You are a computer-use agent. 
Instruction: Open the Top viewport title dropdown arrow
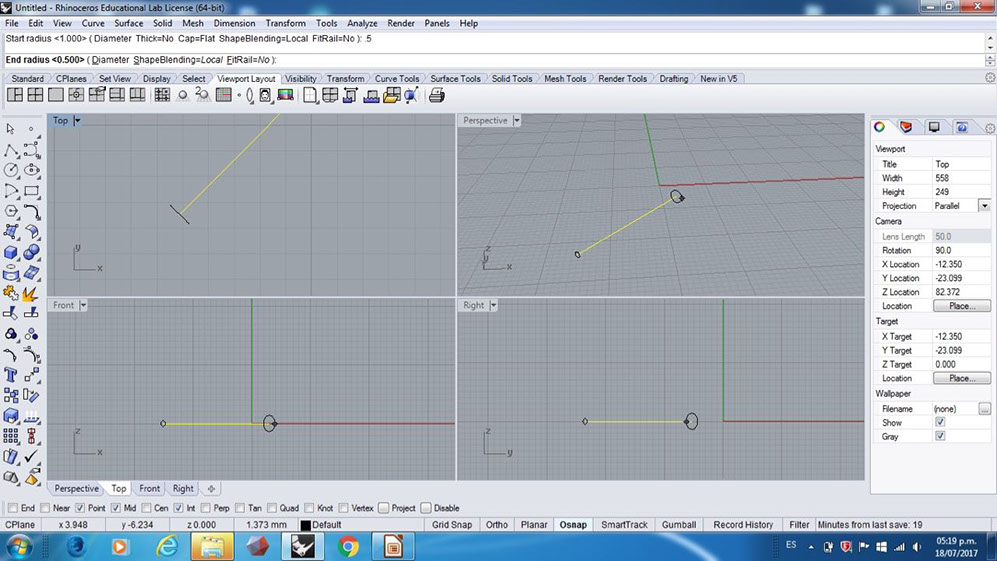coord(78,120)
